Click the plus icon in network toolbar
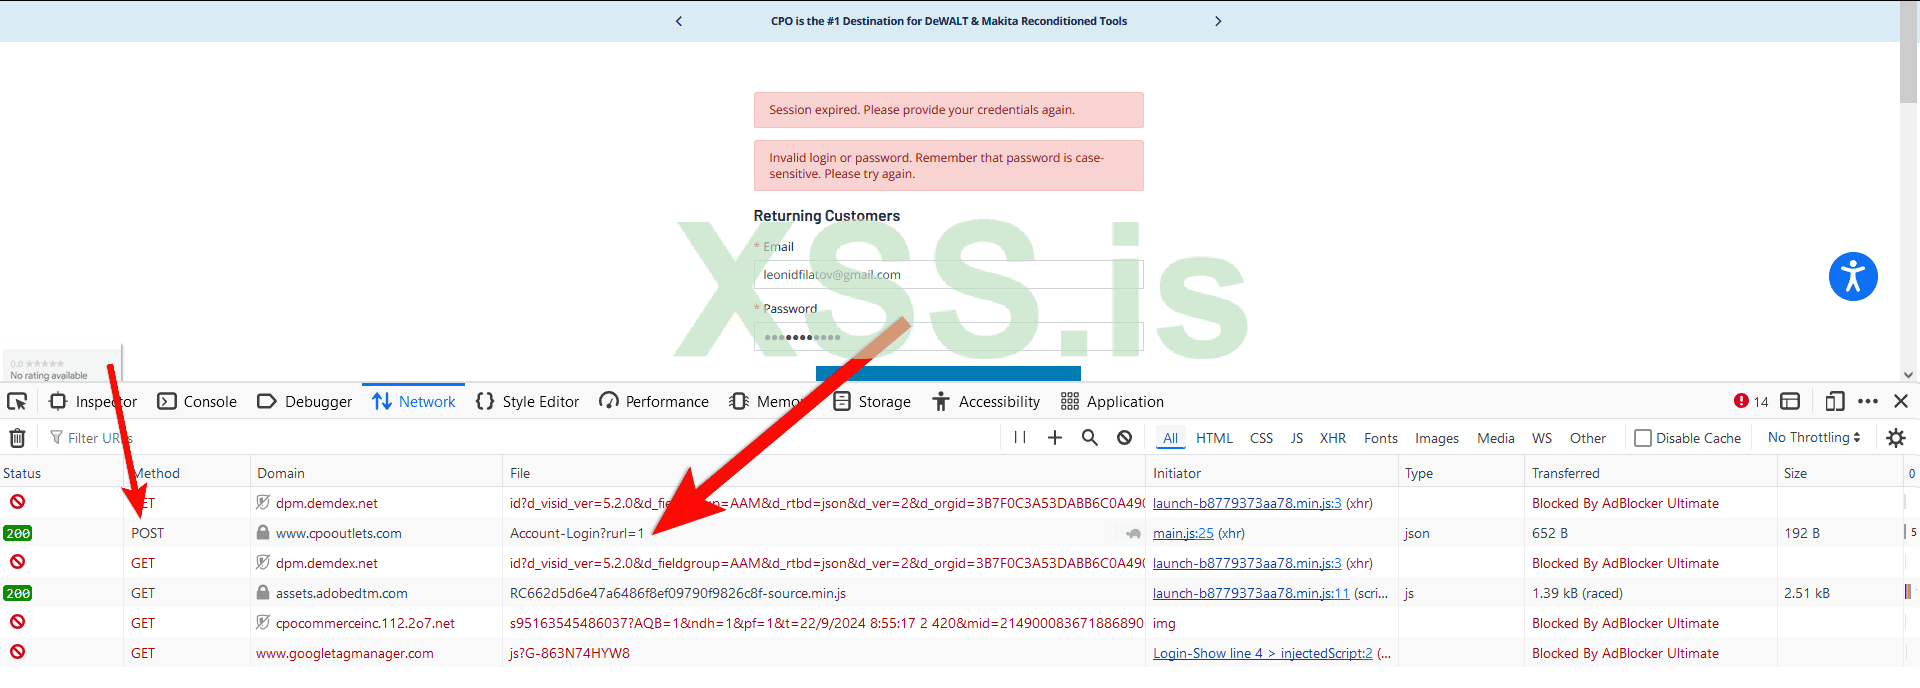 click(1055, 437)
